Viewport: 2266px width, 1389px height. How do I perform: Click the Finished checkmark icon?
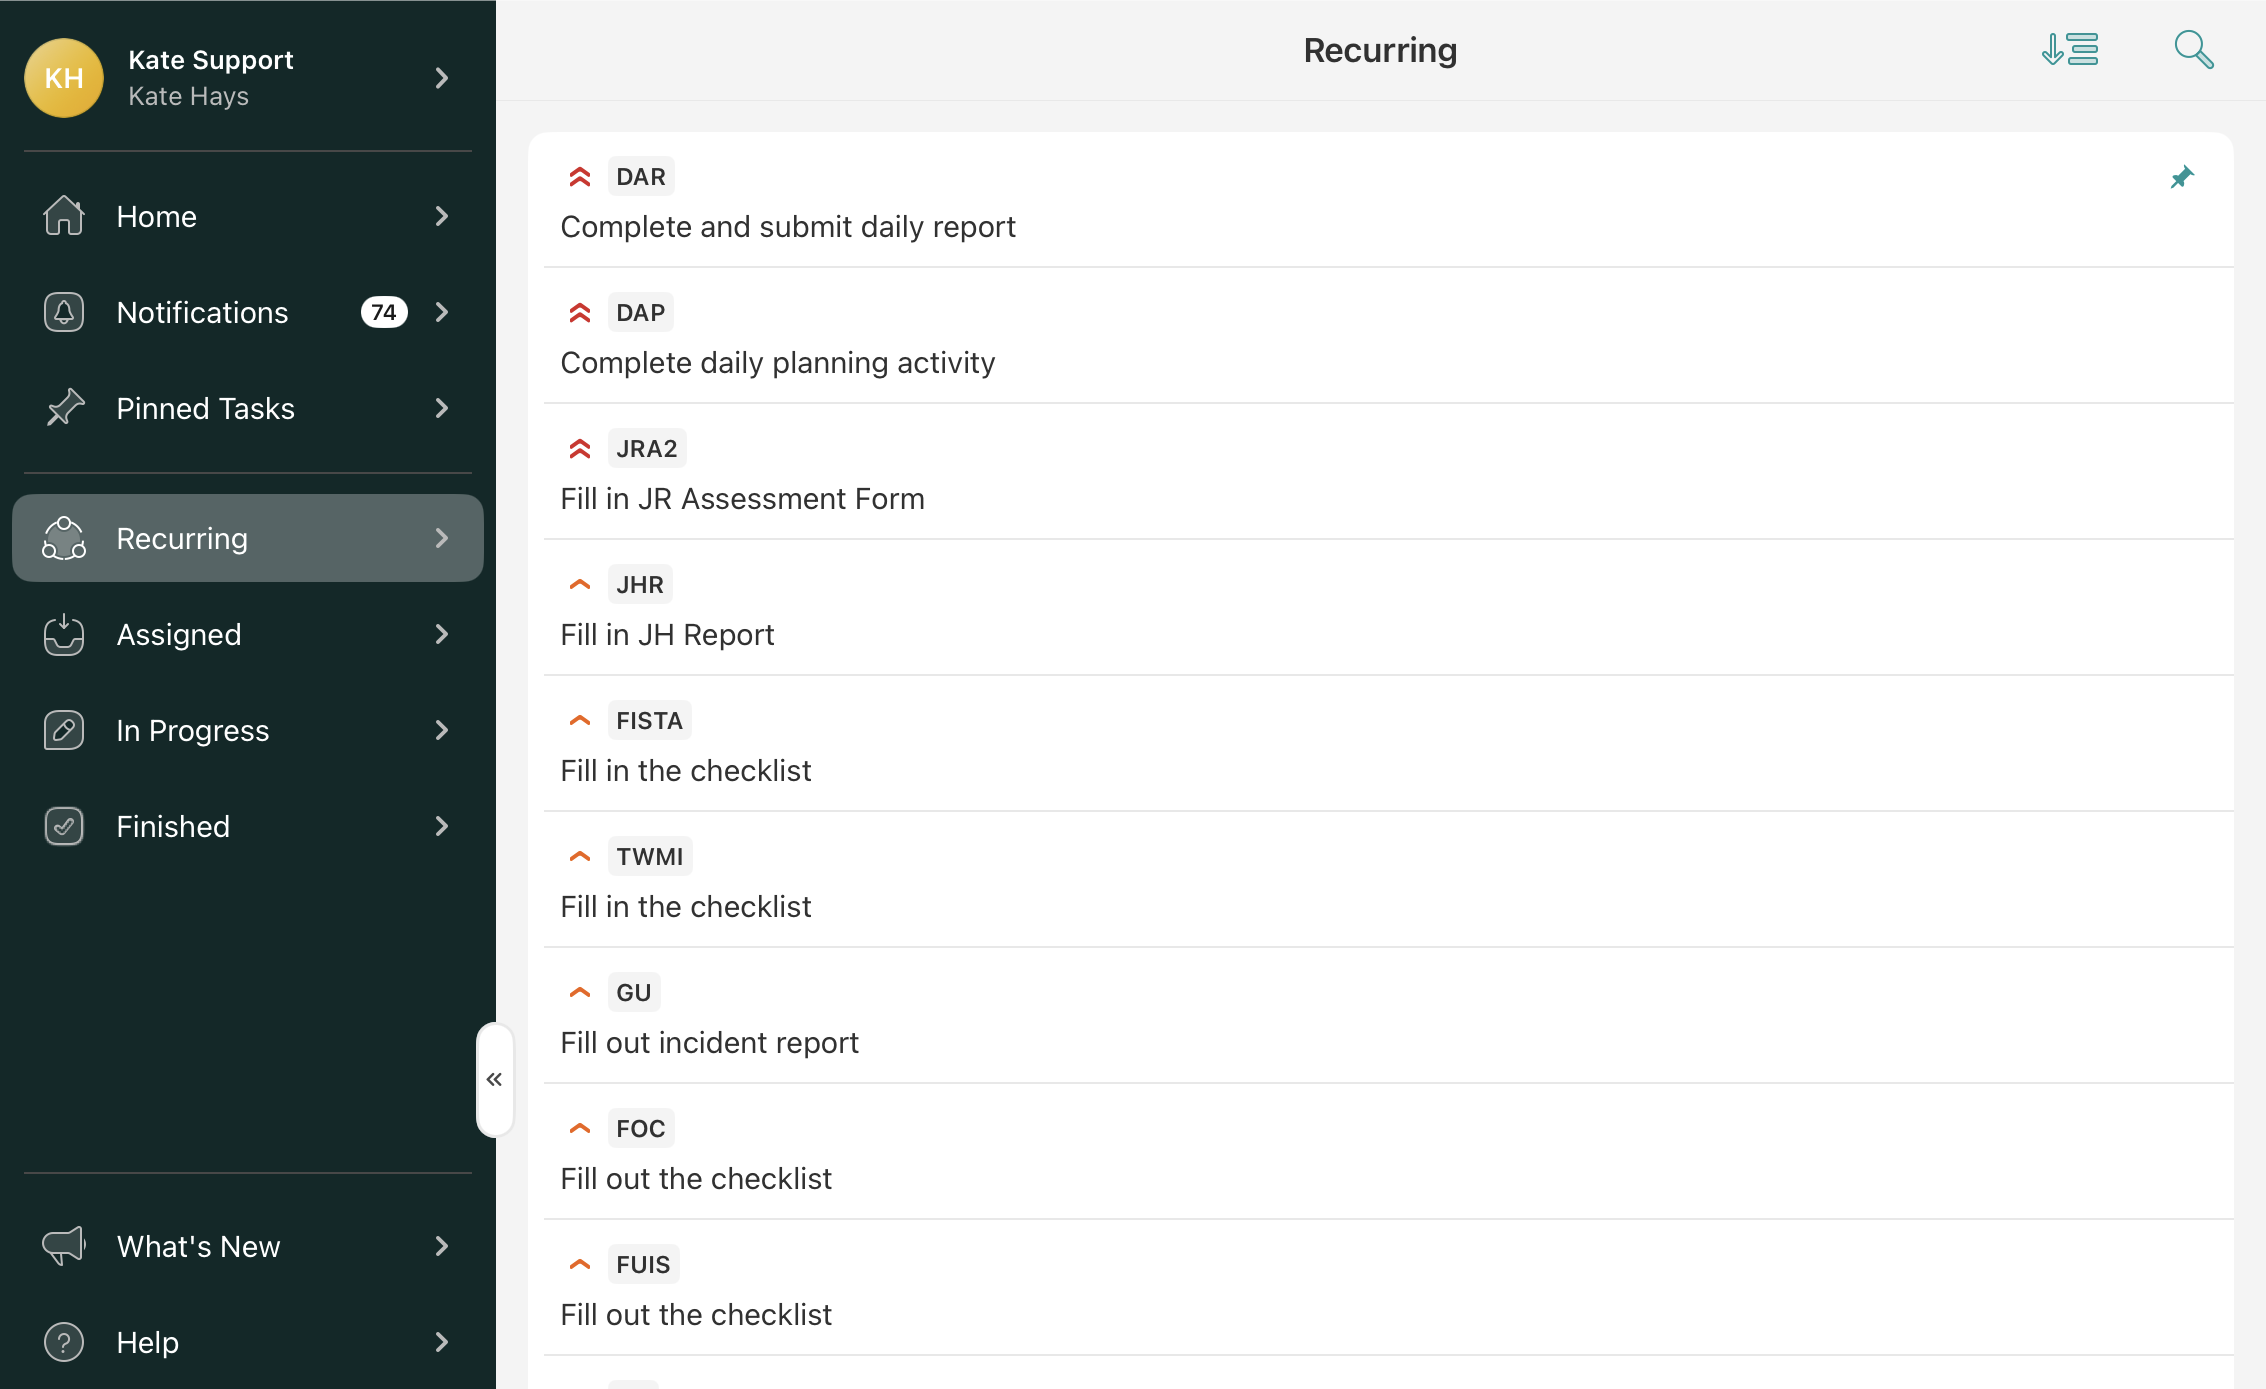[x=64, y=826]
